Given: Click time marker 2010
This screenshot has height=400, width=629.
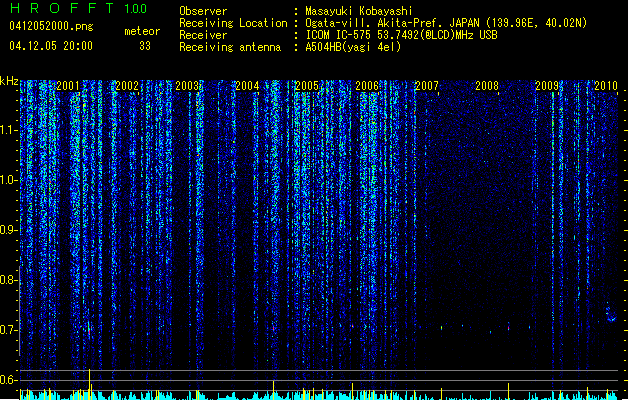Looking at the screenshot, I should [606, 86].
